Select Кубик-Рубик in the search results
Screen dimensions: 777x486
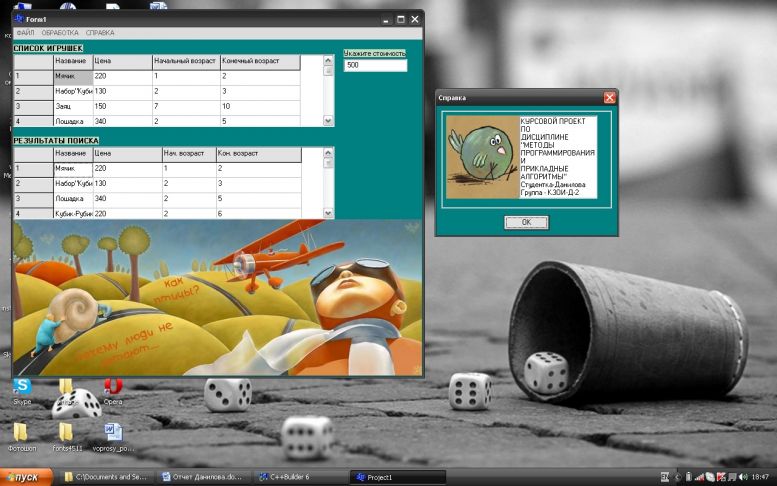tap(73, 214)
